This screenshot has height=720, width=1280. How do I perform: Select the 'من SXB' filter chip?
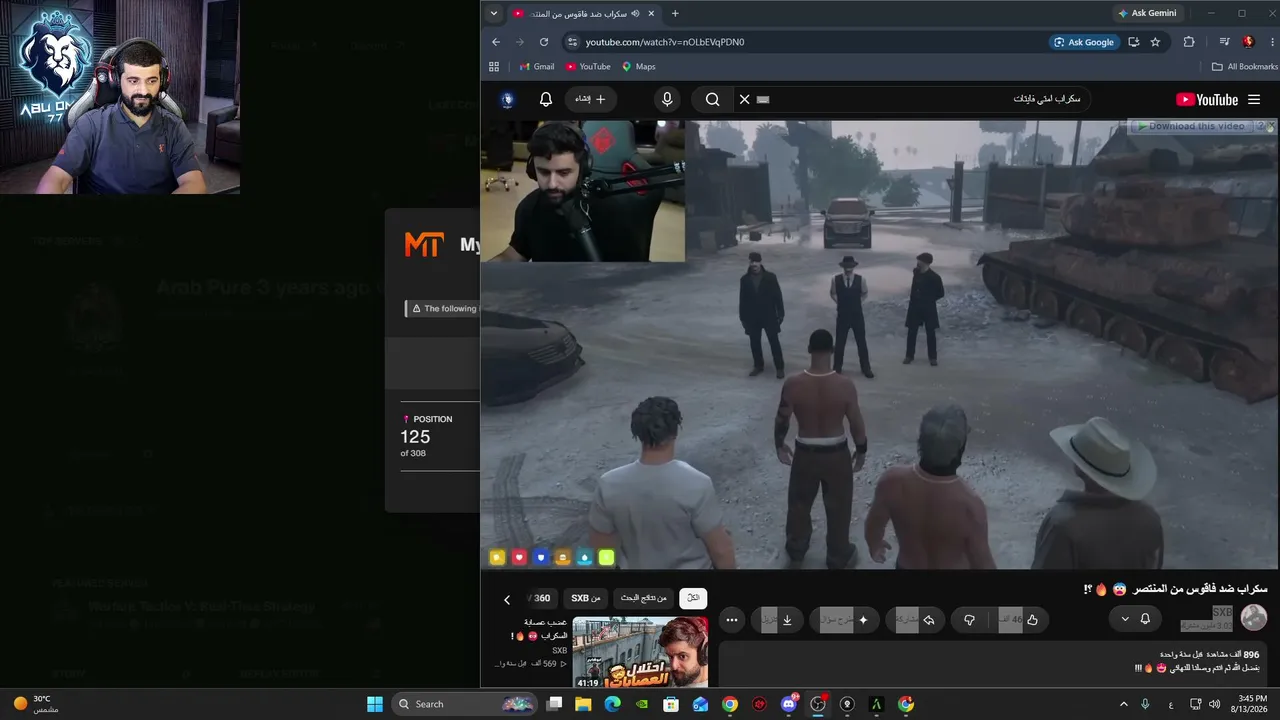pyautogui.click(x=586, y=598)
